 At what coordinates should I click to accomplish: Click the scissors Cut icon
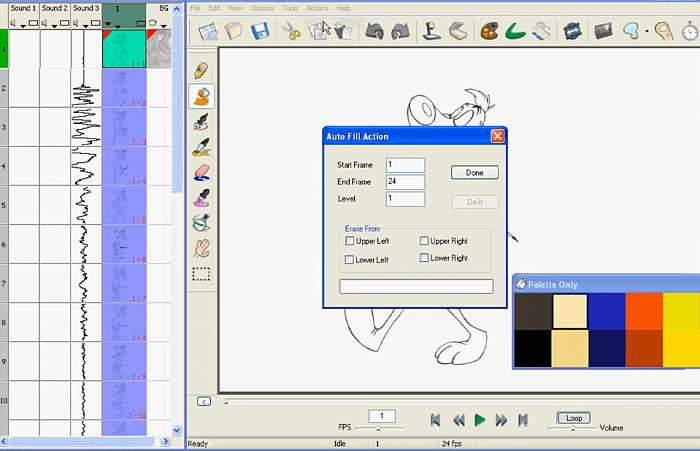click(x=291, y=32)
